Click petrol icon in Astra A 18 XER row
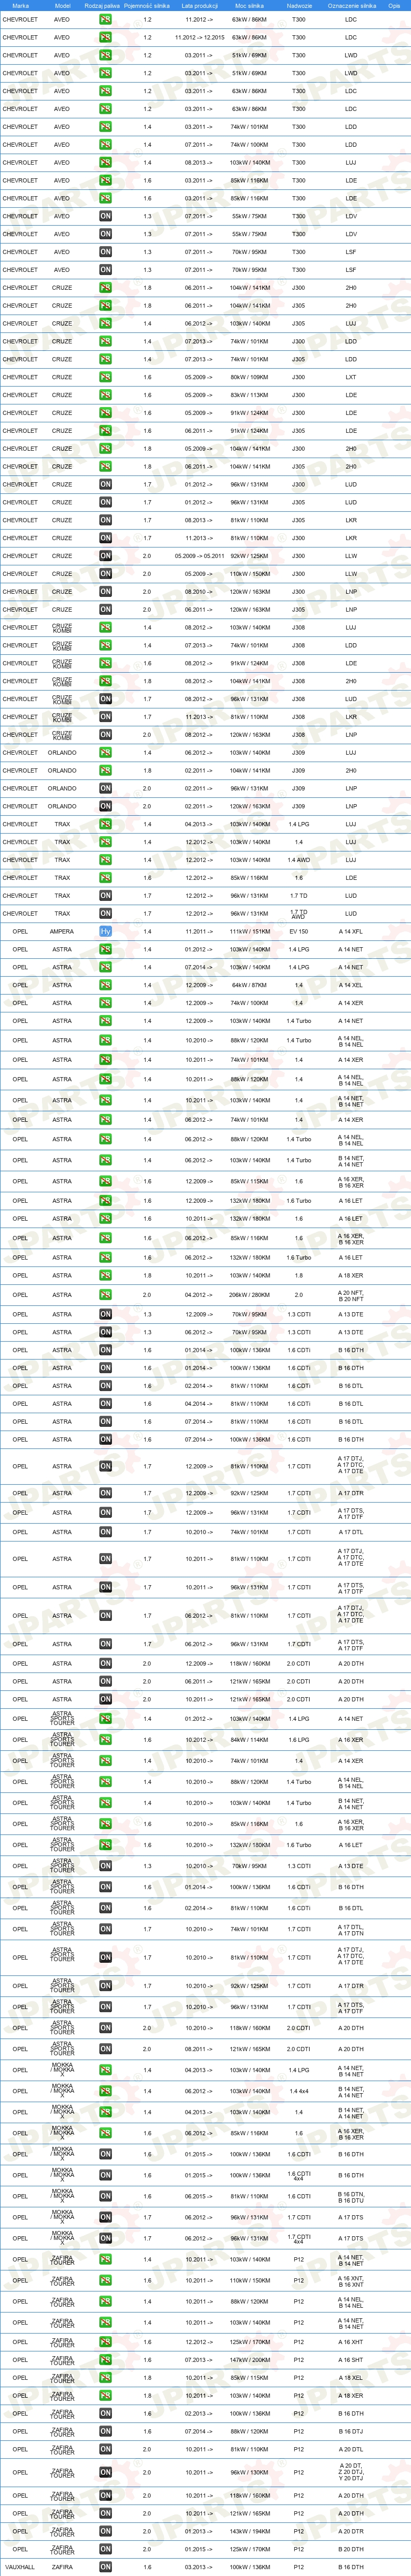The height and width of the screenshot is (2576, 411). (105, 1275)
